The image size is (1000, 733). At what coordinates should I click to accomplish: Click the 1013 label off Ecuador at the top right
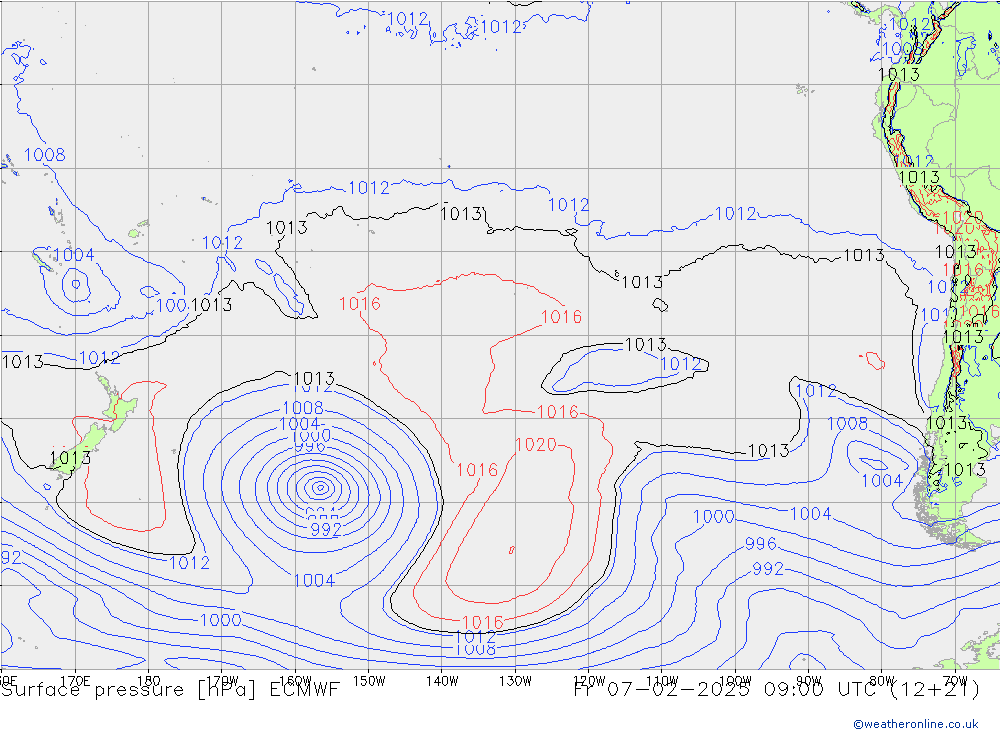[x=899, y=75]
